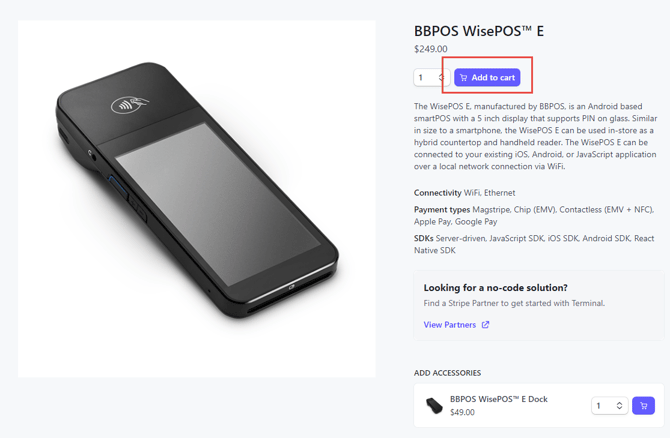Click the WisePOS E Dock accessory thumbnail
Screen dimensions: 670x438
coord(434,405)
